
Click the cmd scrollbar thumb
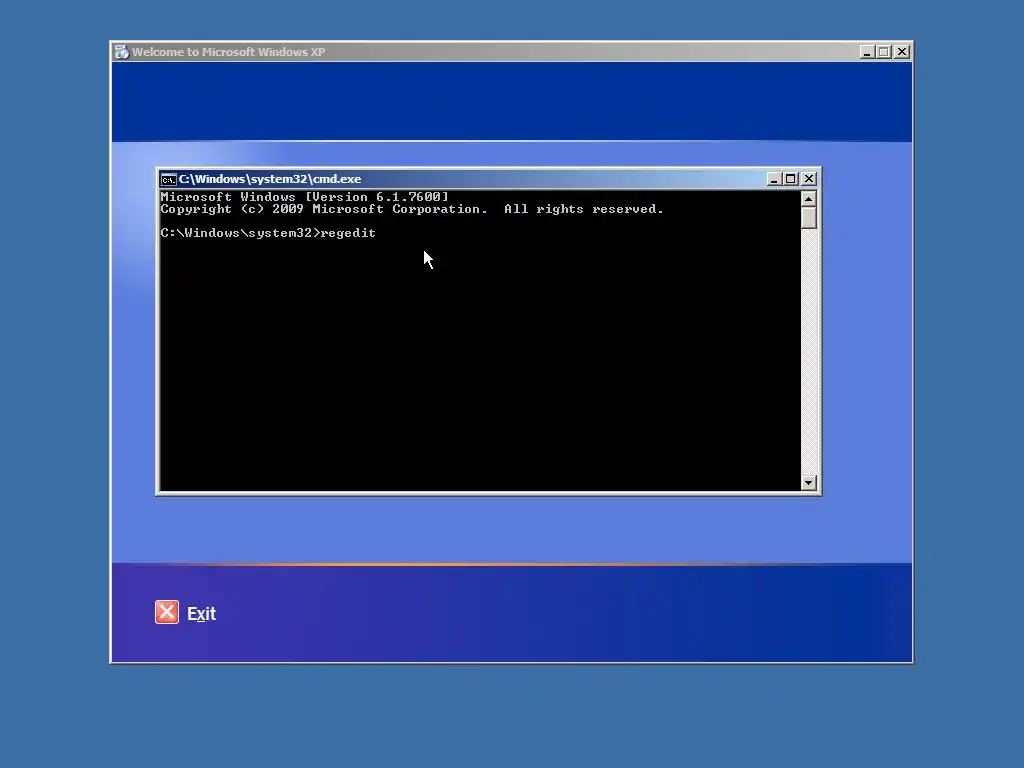pyautogui.click(x=808, y=218)
